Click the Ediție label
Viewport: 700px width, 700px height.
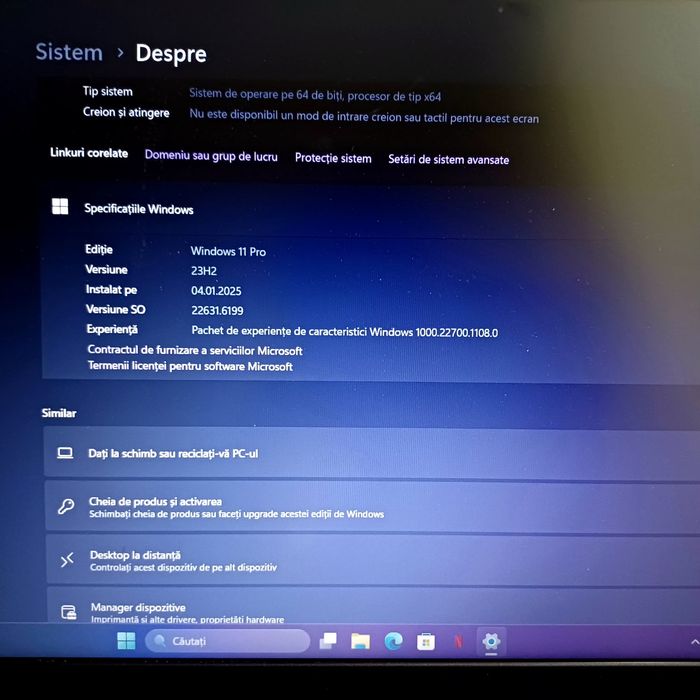pyautogui.click(x=99, y=249)
